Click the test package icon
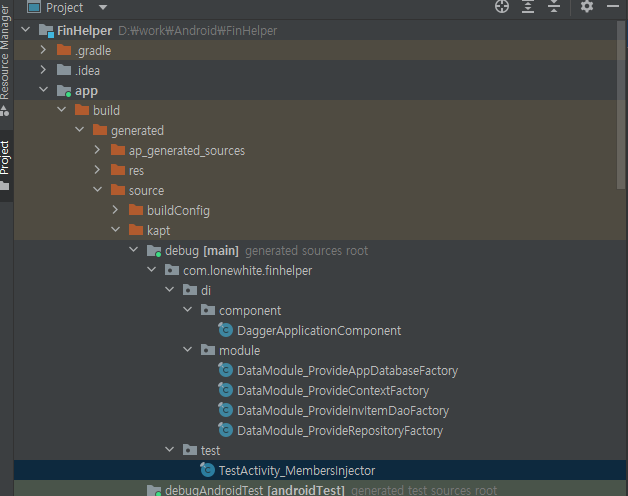 (190, 450)
